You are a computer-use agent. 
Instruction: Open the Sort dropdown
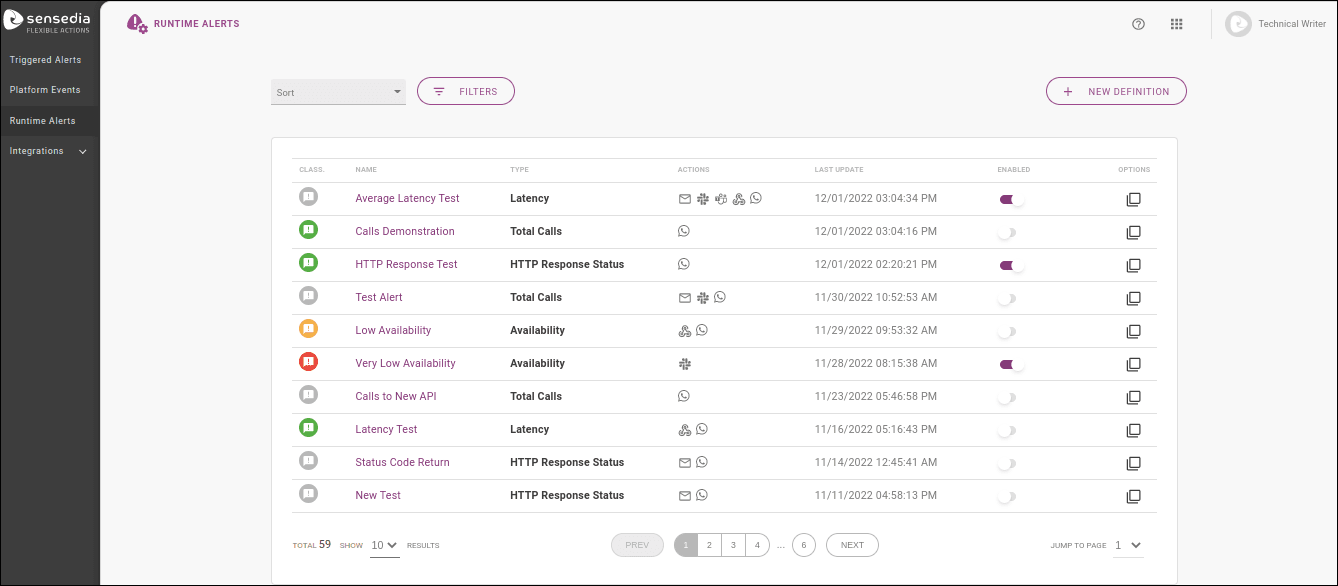coord(338,91)
